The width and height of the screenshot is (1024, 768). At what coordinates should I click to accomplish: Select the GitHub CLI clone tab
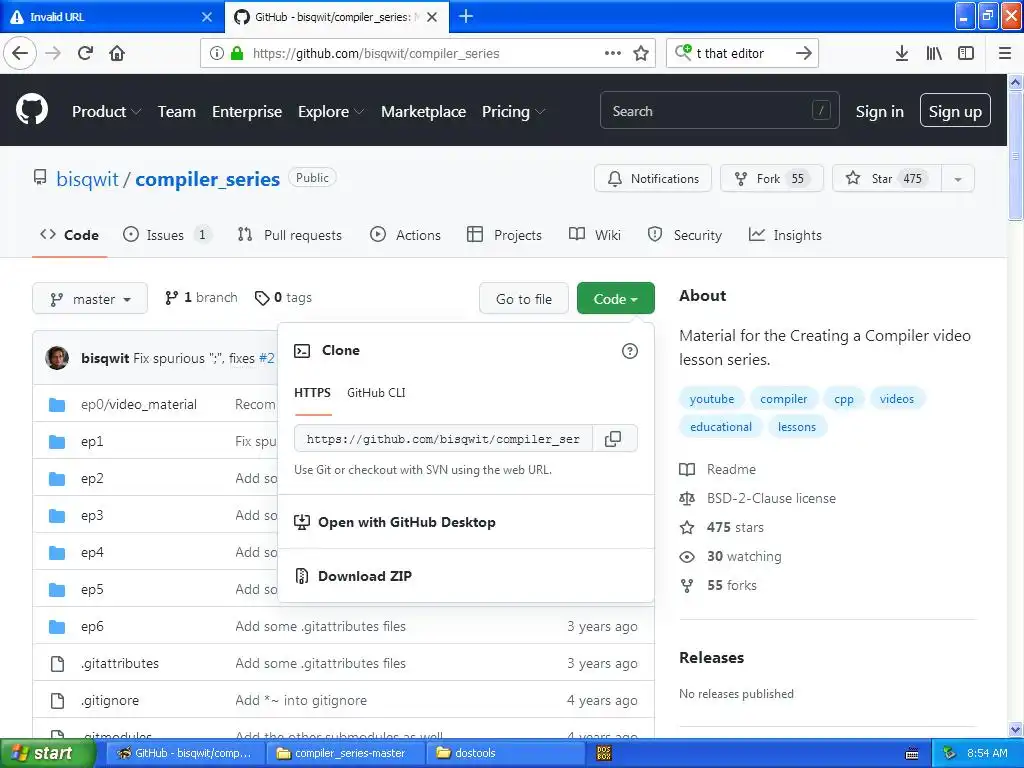(376, 392)
